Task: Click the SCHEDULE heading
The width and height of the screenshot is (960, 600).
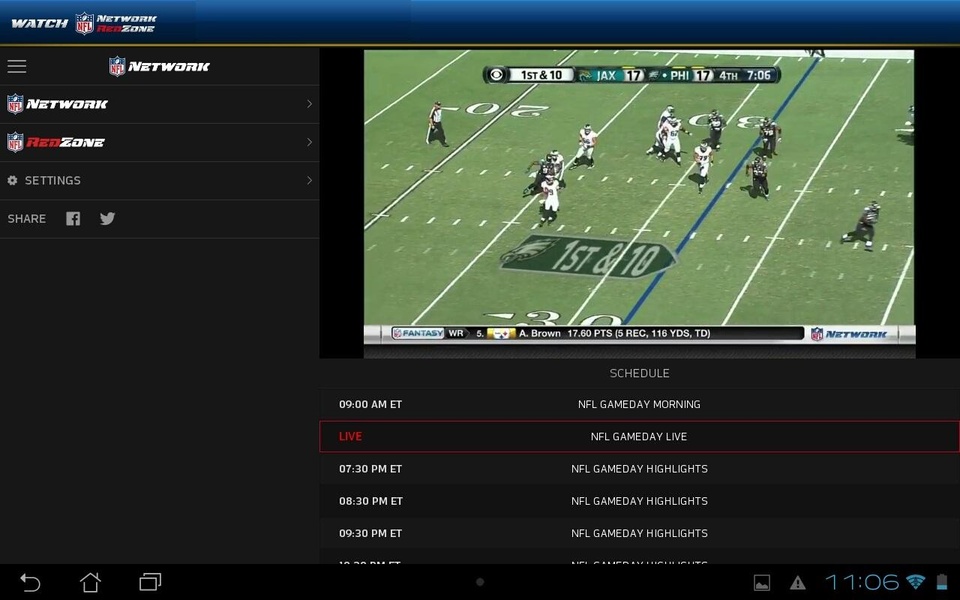Action: (639, 373)
